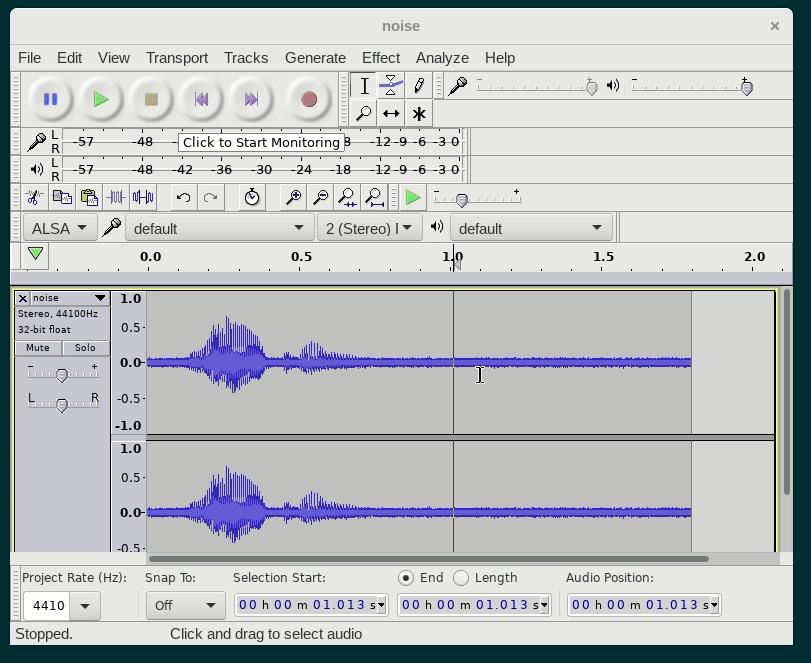
Task: Select the Envelope tool
Action: coord(390,85)
